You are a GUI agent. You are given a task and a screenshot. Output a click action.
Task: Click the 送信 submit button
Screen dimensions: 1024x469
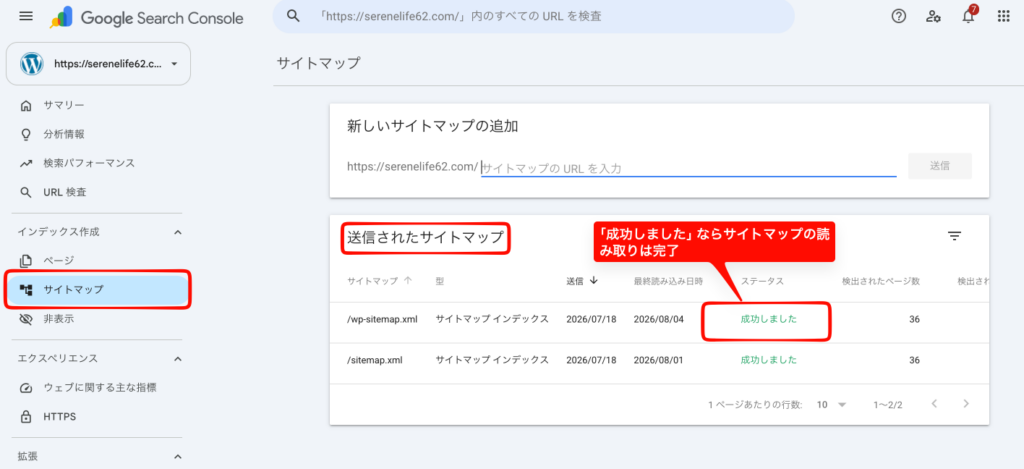click(x=939, y=166)
